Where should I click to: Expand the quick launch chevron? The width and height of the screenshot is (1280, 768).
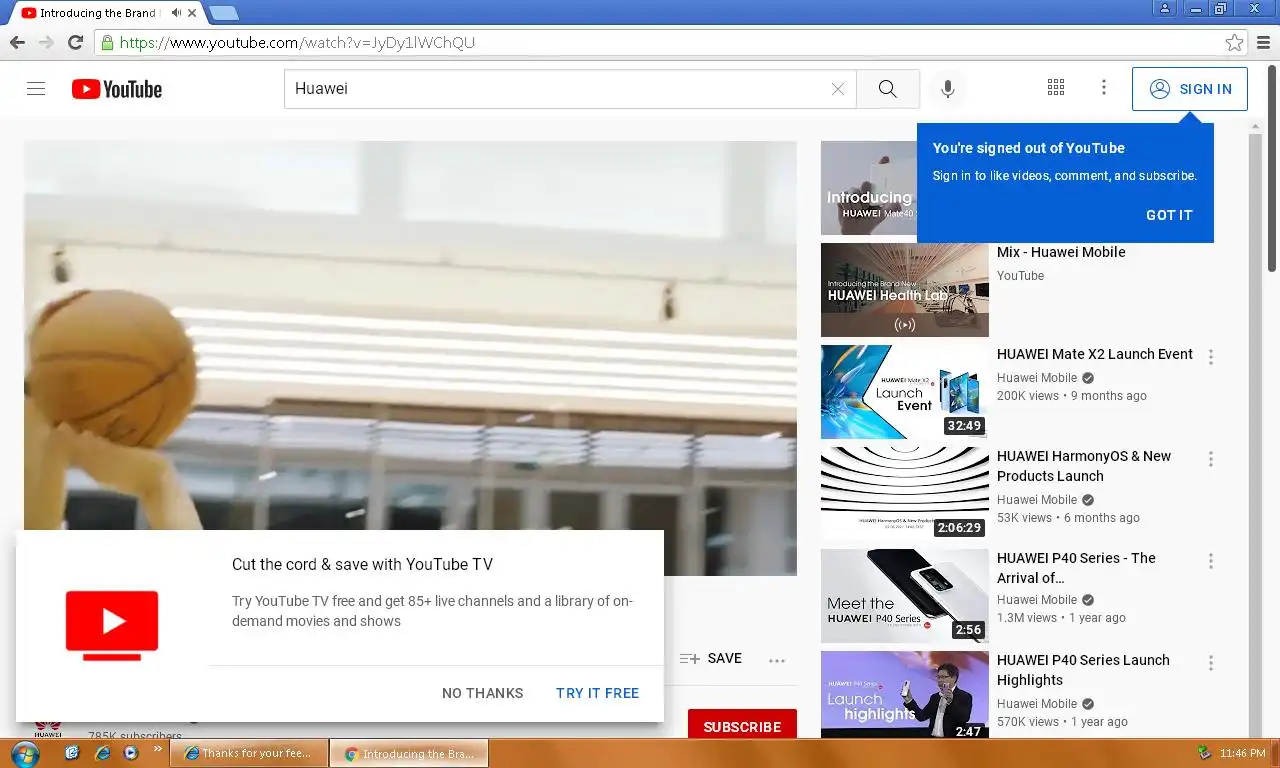point(157,748)
